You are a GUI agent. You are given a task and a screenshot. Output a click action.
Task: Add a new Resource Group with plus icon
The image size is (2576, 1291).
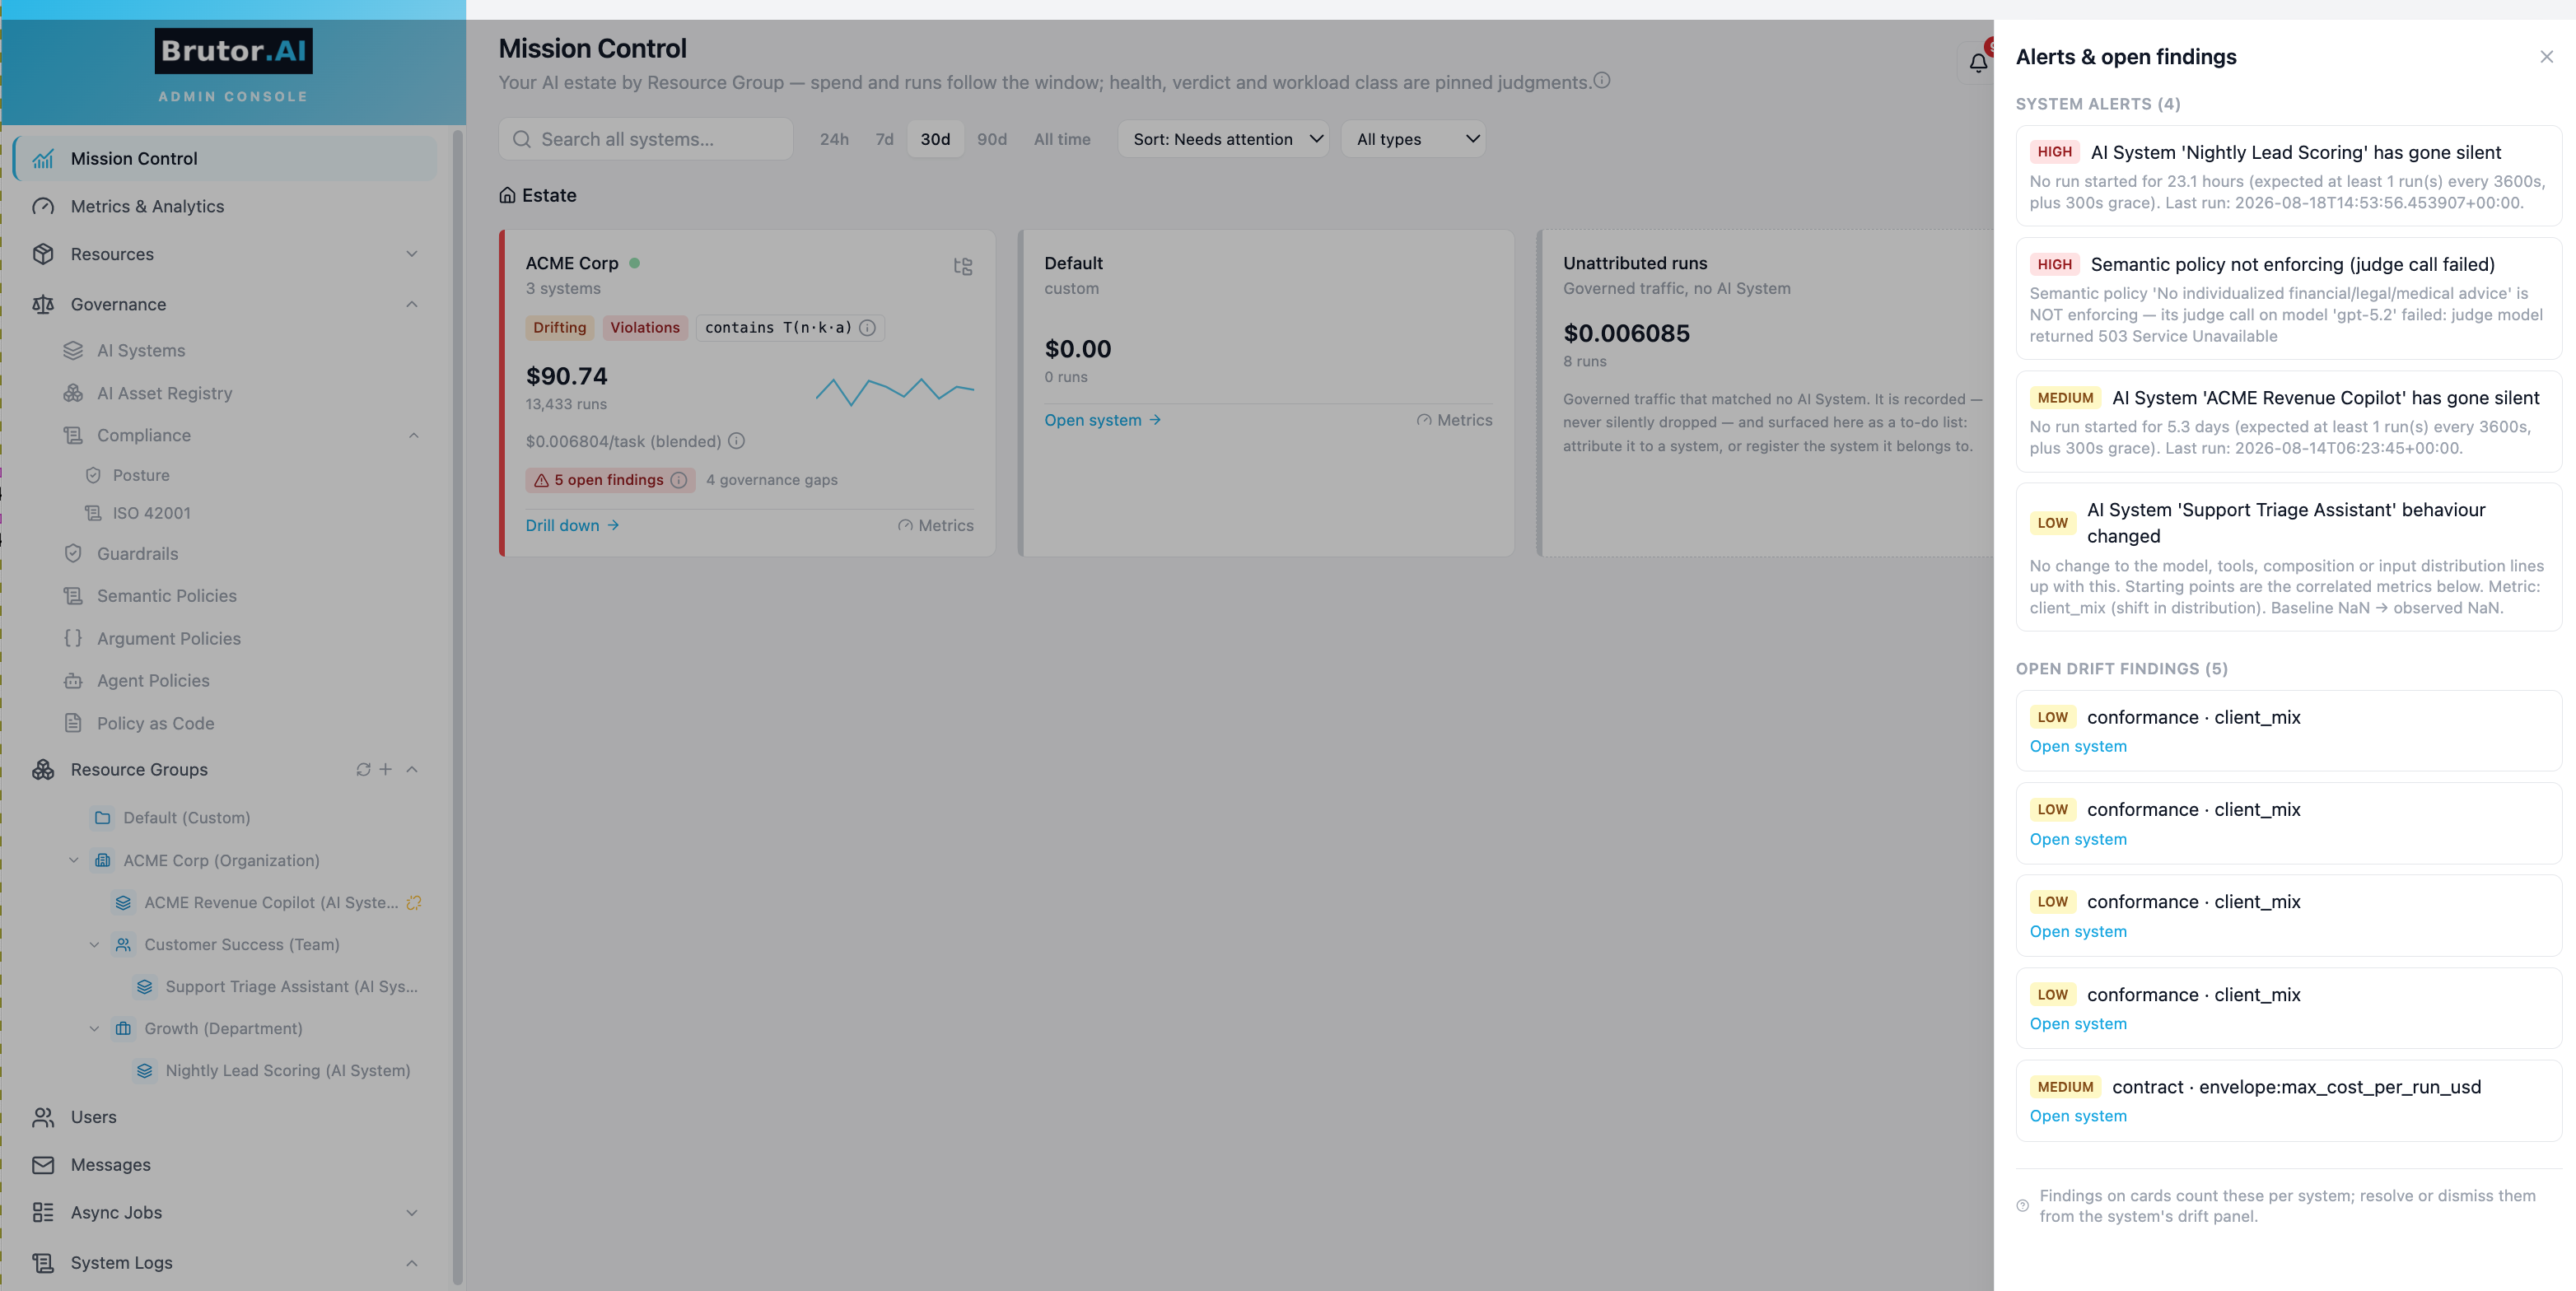(385, 769)
